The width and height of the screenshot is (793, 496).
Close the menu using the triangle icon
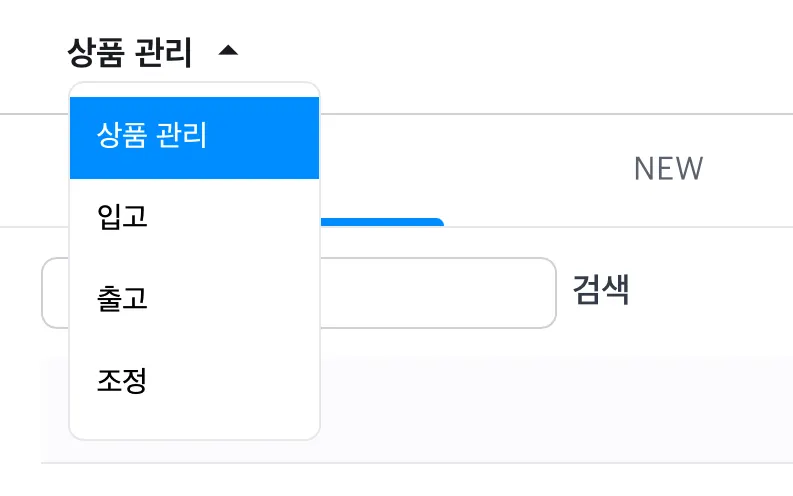pyautogui.click(x=228, y=50)
